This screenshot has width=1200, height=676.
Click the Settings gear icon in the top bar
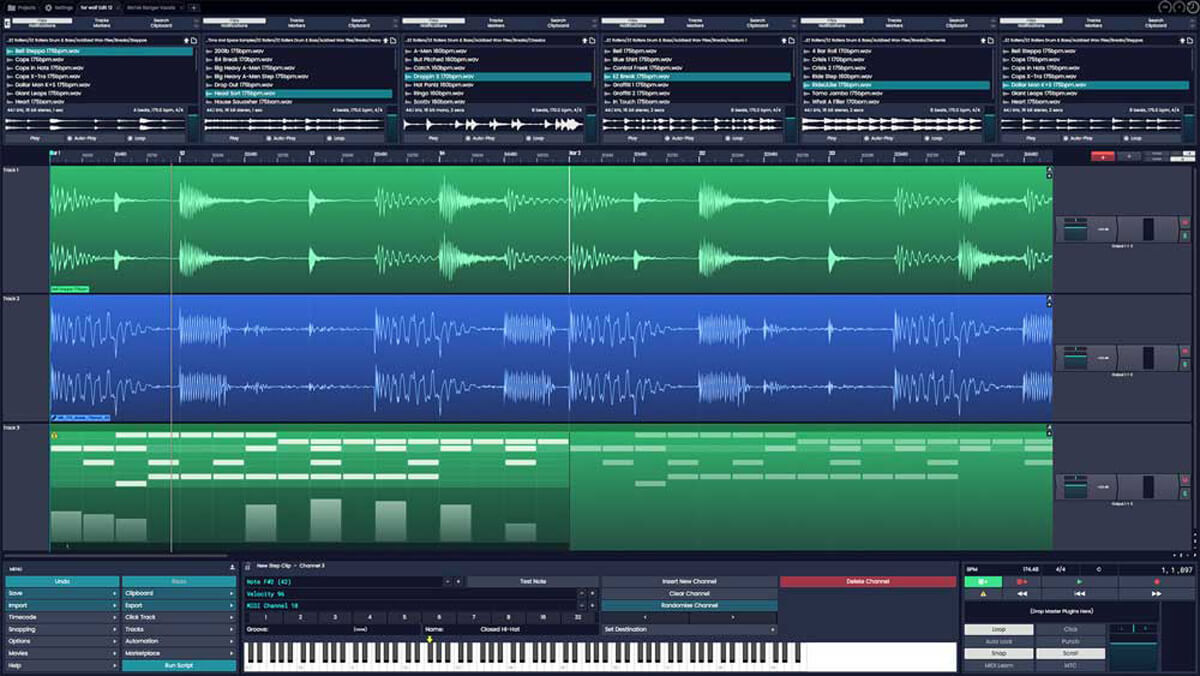pyautogui.click(x=48, y=8)
